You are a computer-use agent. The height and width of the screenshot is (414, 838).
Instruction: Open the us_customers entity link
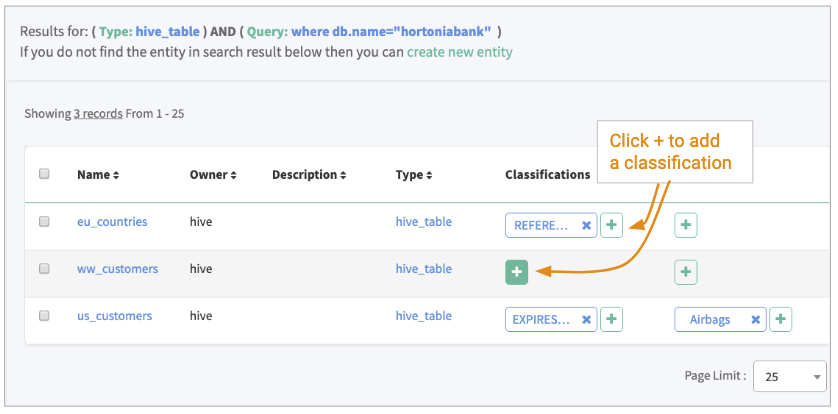pyautogui.click(x=114, y=316)
